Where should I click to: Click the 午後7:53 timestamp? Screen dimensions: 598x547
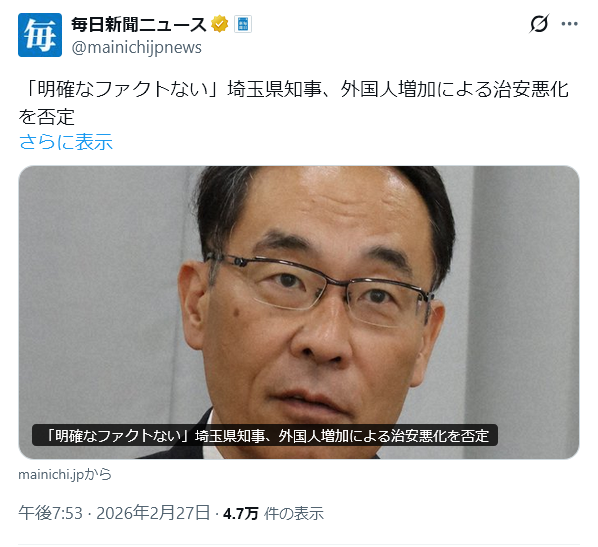coord(50,513)
